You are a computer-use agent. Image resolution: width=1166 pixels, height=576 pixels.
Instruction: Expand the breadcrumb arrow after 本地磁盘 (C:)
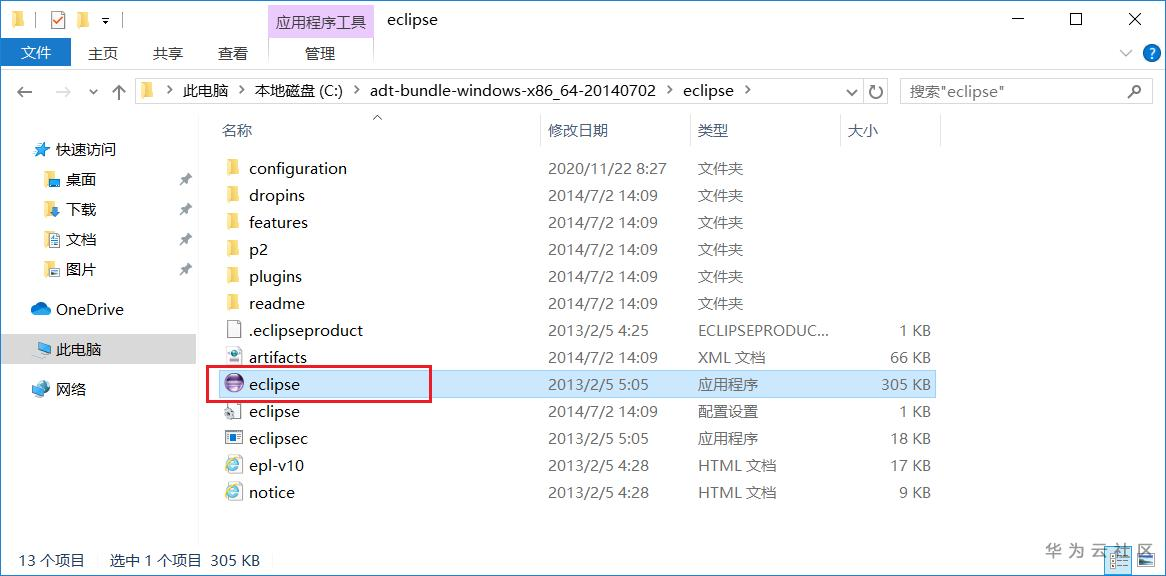(355, 91)
